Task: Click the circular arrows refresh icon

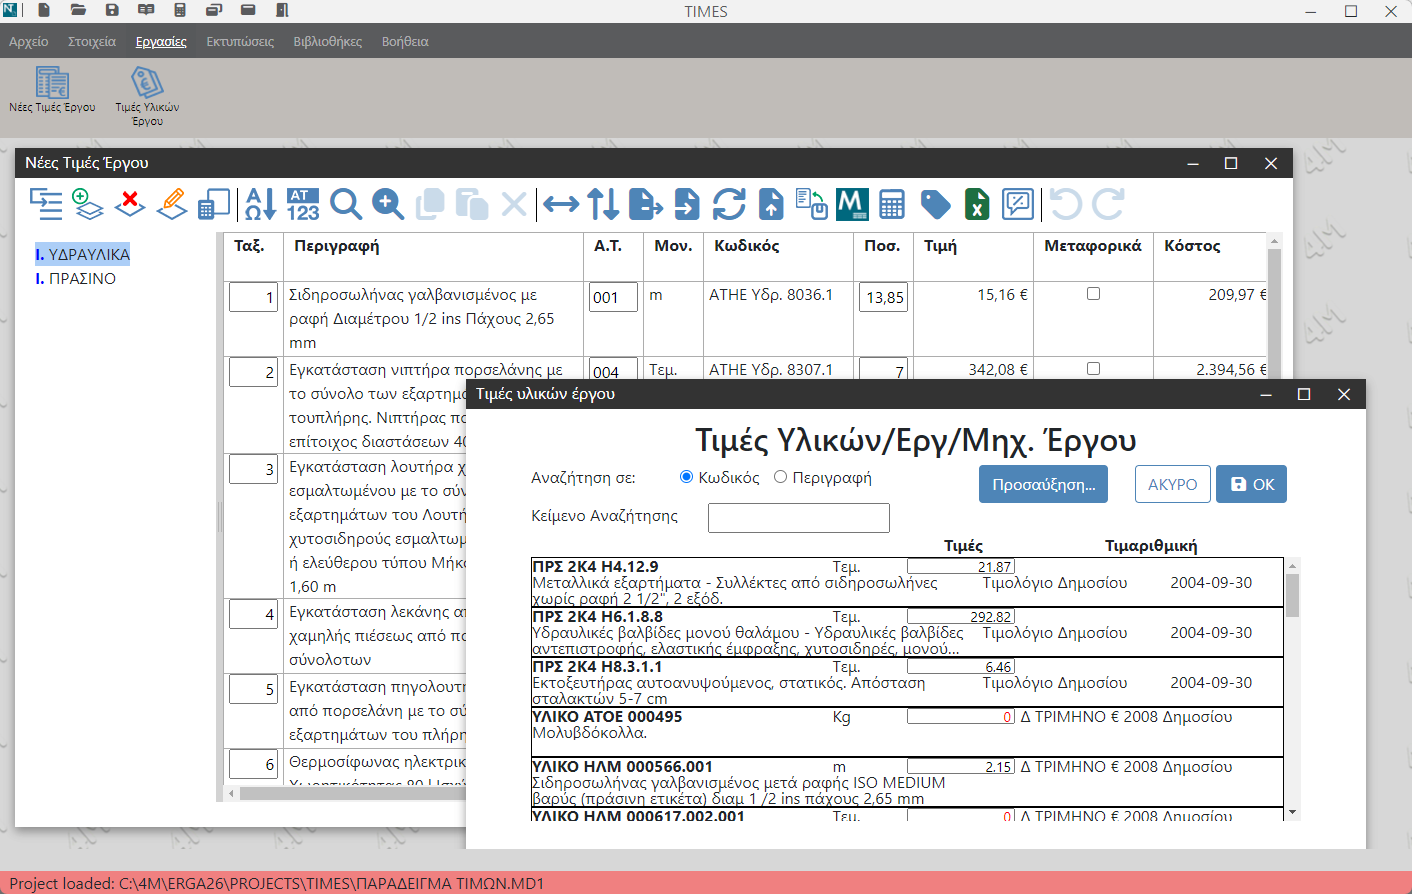Action: (x=729, y=204)
